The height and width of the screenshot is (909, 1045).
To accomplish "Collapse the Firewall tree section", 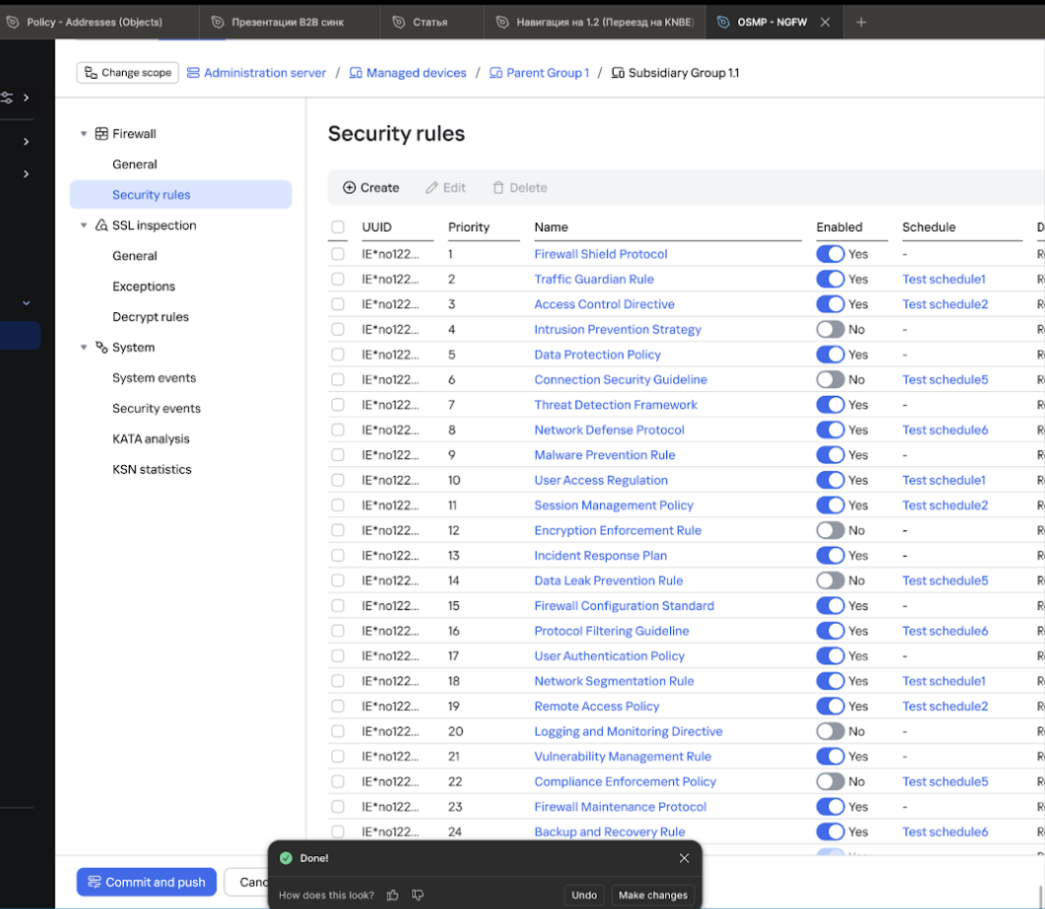I will pyautogui.click(x=84, y=134).
